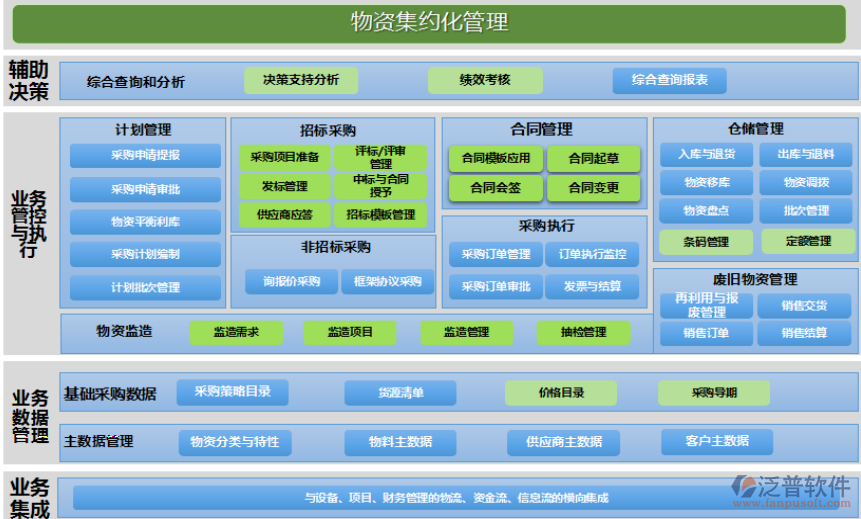
Task: Click the 采购申请提报 button
Action: point(146,155)
